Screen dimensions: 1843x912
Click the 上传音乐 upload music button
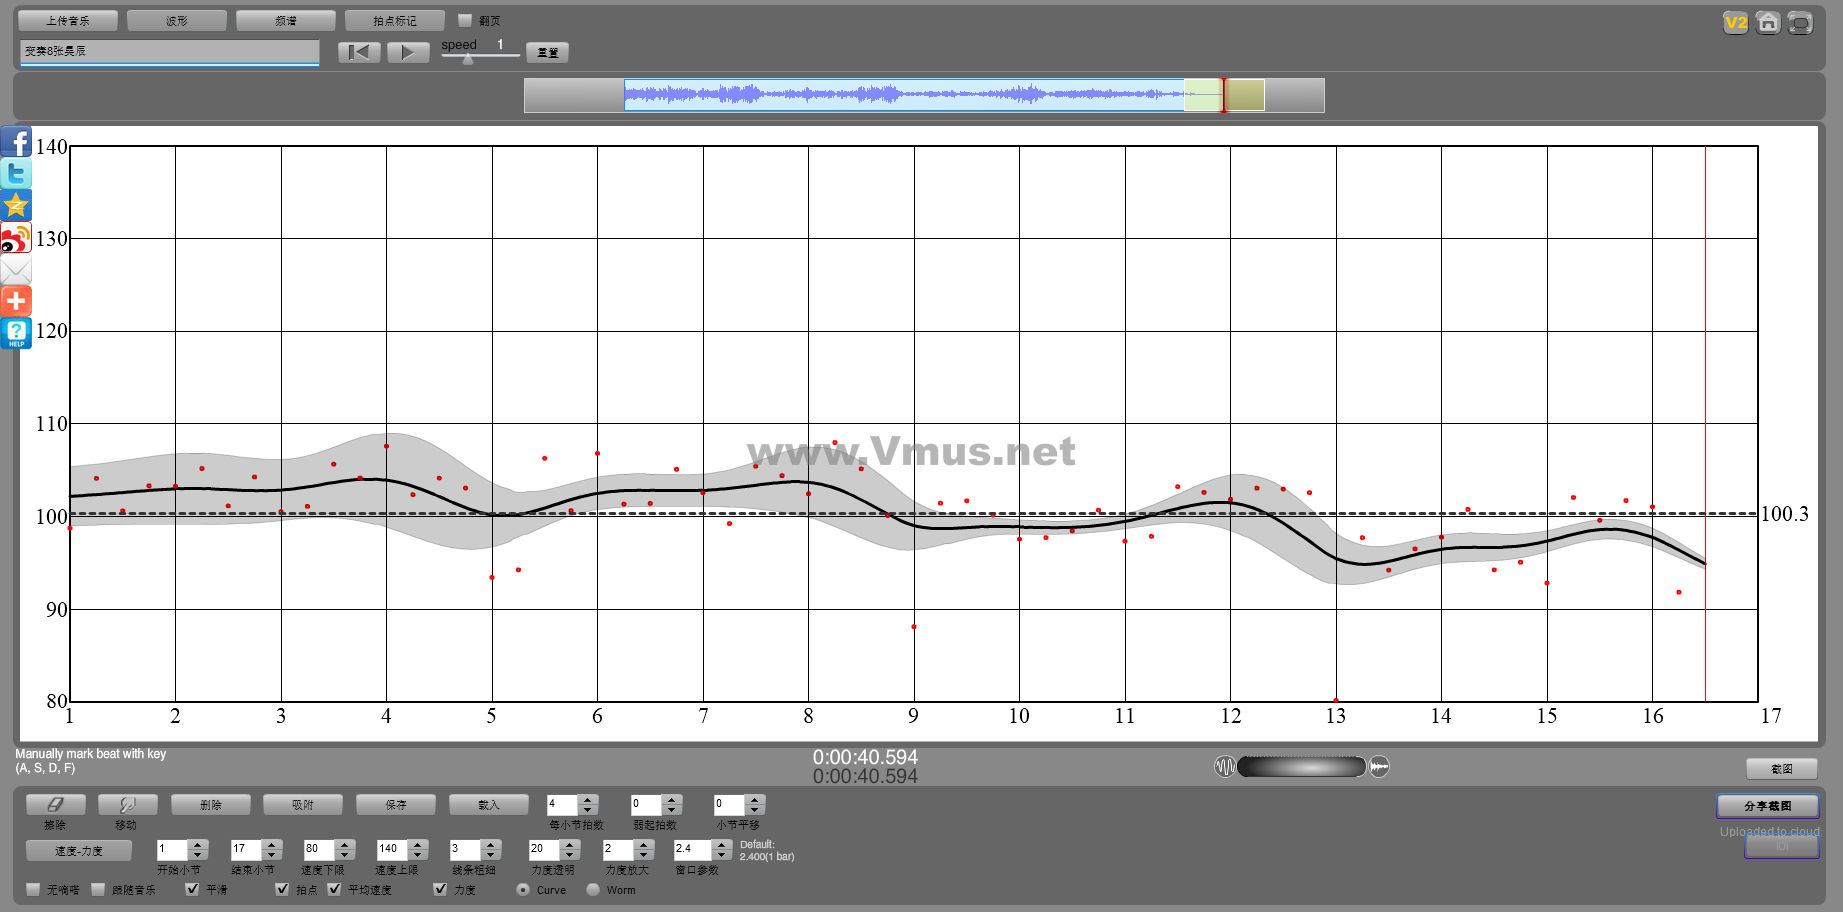pos(68,20)
